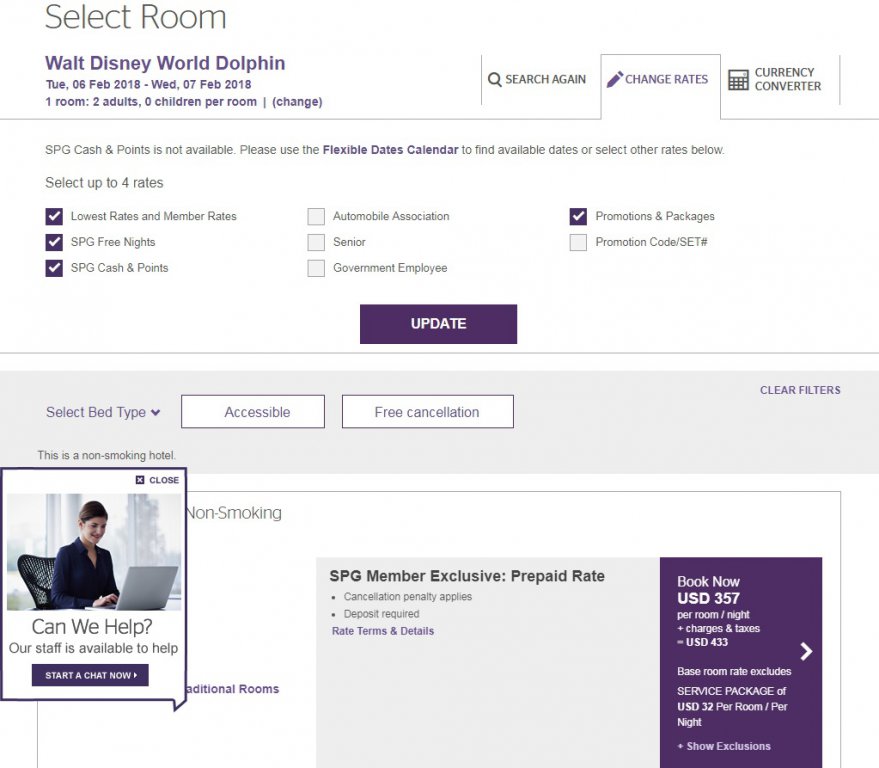This screenshot has width=879, height=768.
Task: Click the Change Rates pencil icon
Action: point(615,79)
